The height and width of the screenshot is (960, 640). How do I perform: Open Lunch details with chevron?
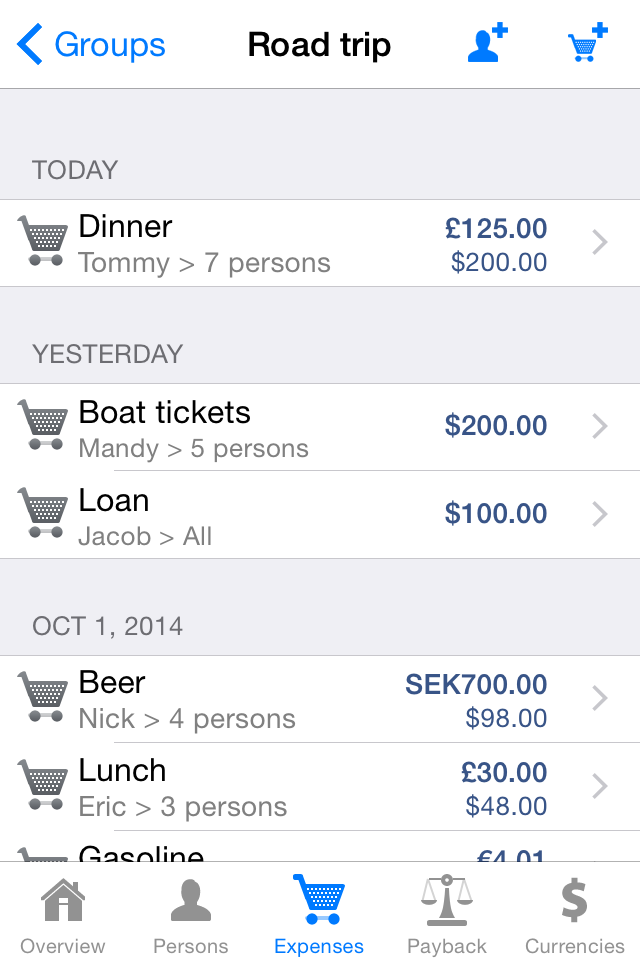[x=600, y=786]
